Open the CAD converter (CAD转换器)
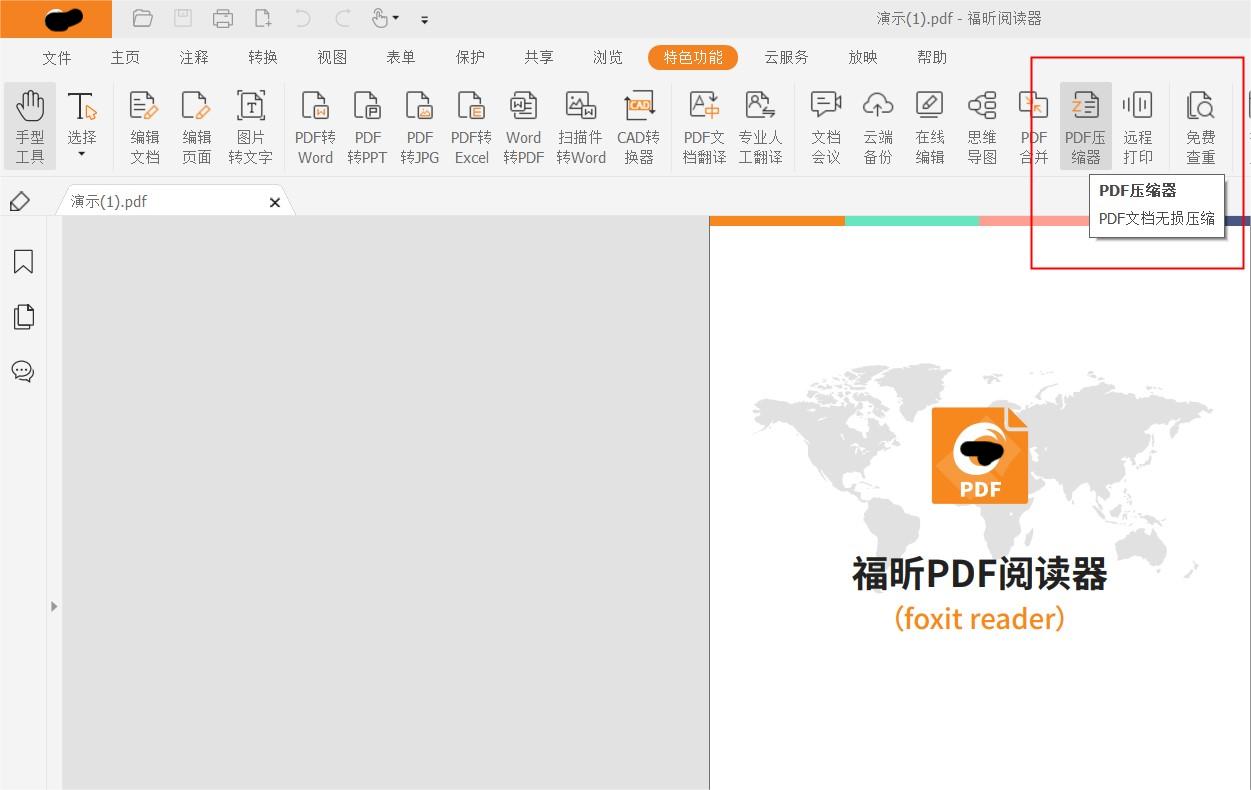 tap(638, 126)
